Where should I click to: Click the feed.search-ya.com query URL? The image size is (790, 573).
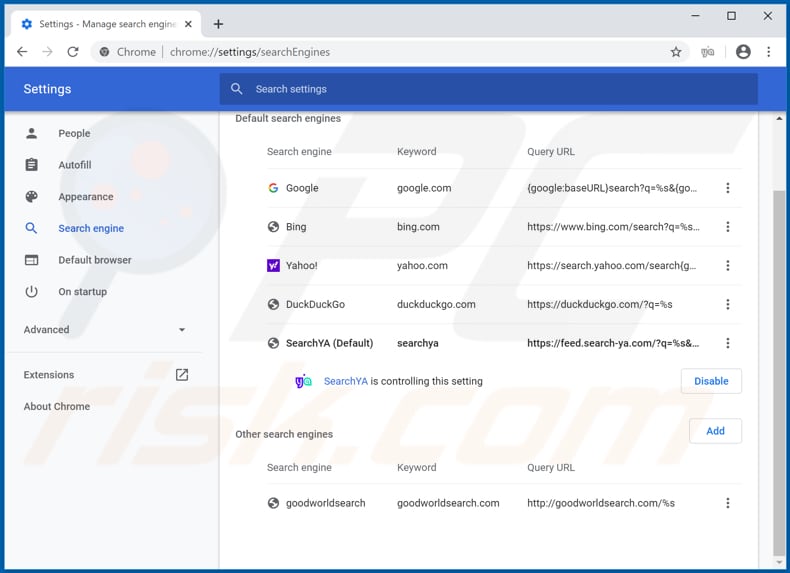coord(613,343)
